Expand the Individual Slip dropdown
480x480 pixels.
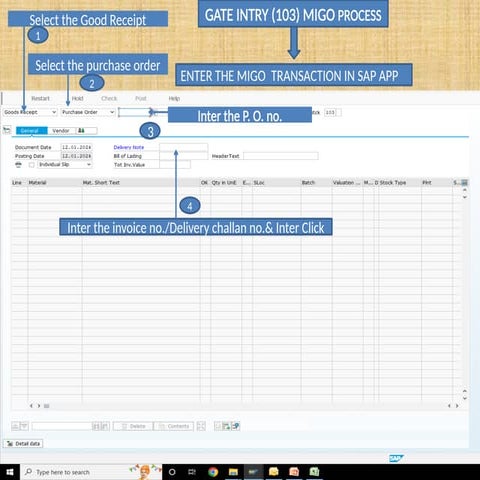[65, 165]
